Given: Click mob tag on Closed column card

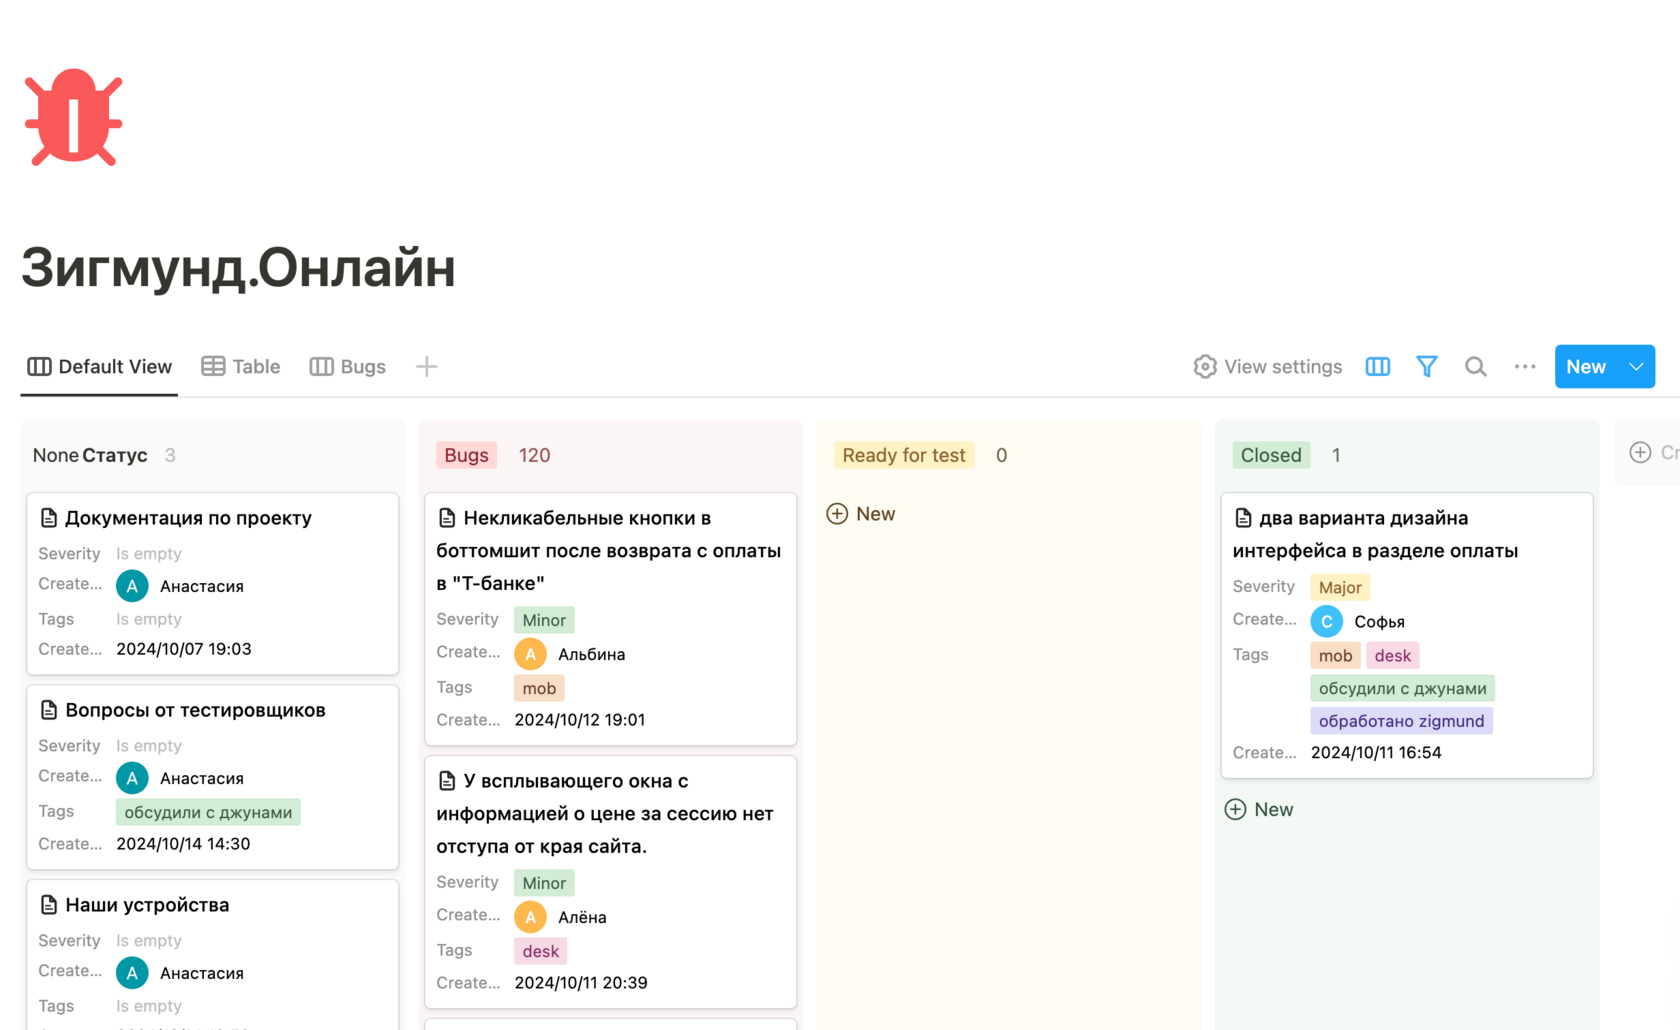Looking at the screenshot, I should coord(1335,656).
